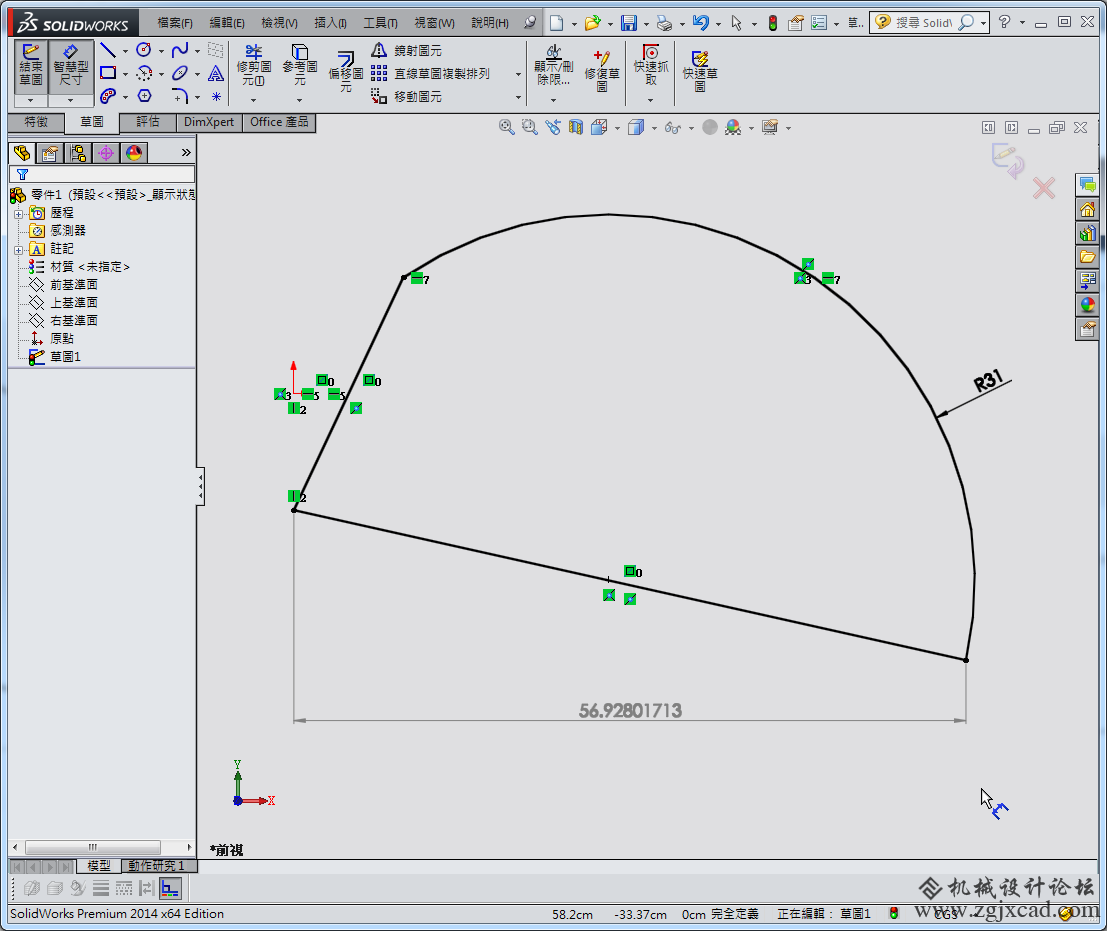
Task: Open the 檔案(F) File menu
Action: (x=174, y=23)
